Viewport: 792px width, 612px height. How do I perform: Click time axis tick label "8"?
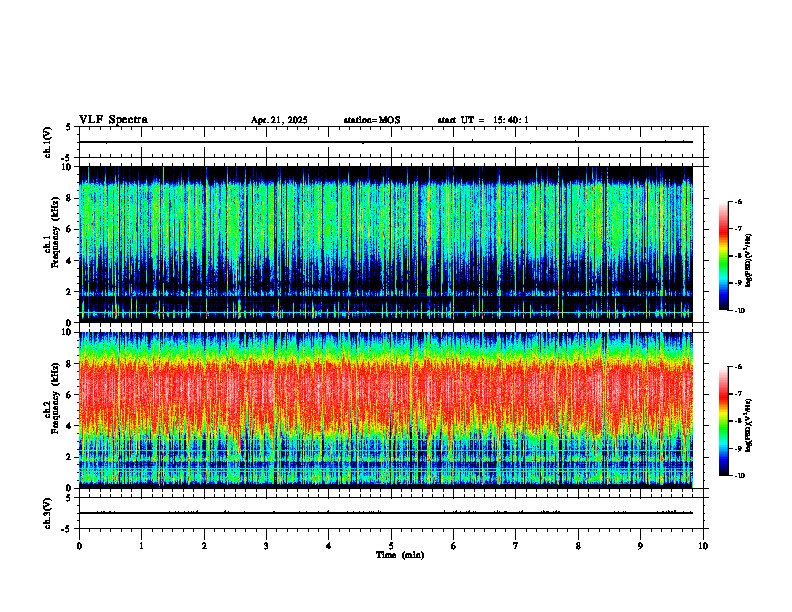(x=578, y=546)
